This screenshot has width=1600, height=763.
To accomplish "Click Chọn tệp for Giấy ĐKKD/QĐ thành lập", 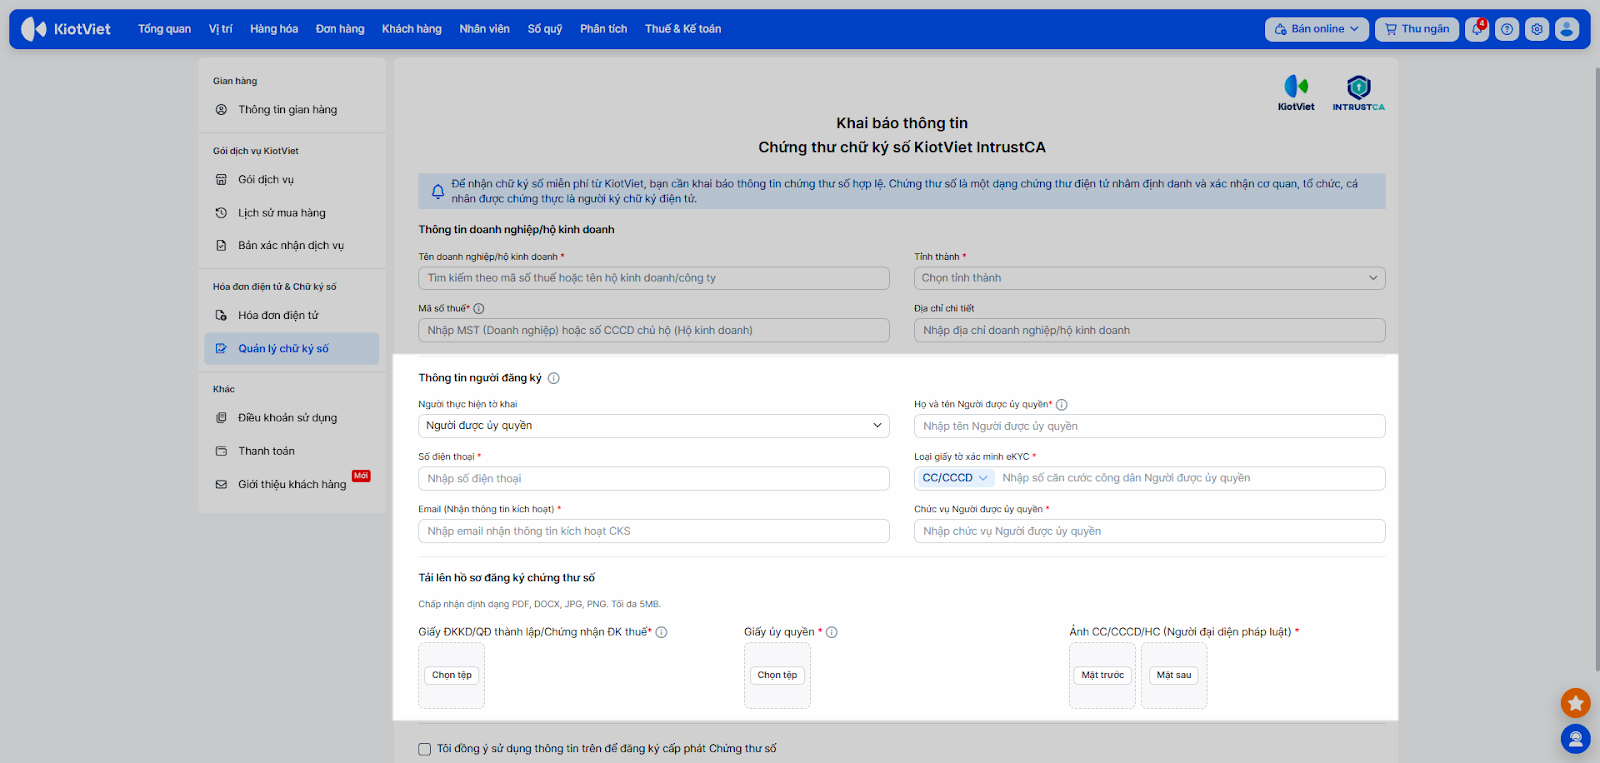I will (x=452, y=675).
